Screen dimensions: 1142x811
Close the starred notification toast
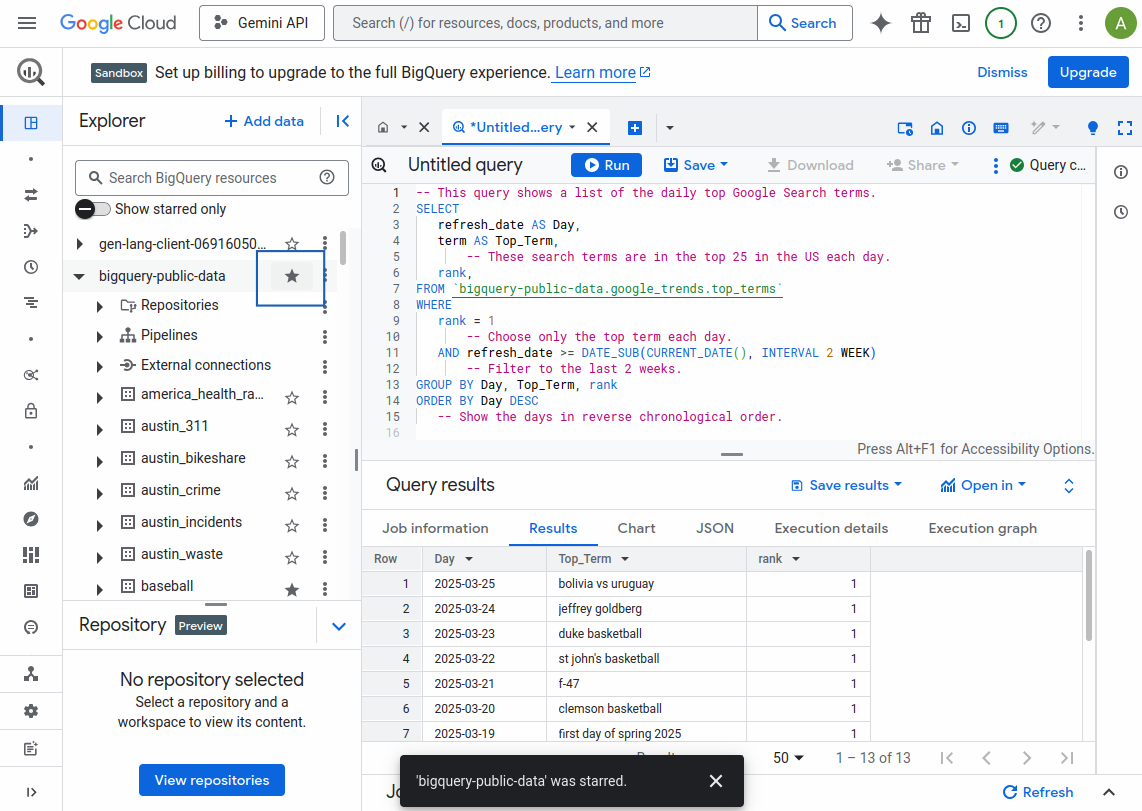[716, 781]
